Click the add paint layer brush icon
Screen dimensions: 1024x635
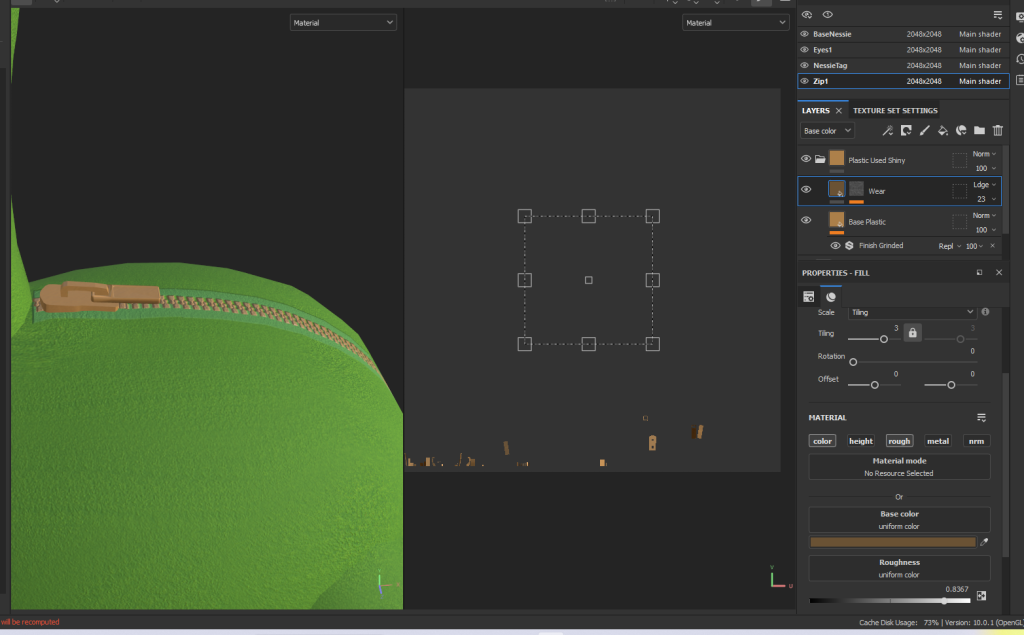click(924, 131)
